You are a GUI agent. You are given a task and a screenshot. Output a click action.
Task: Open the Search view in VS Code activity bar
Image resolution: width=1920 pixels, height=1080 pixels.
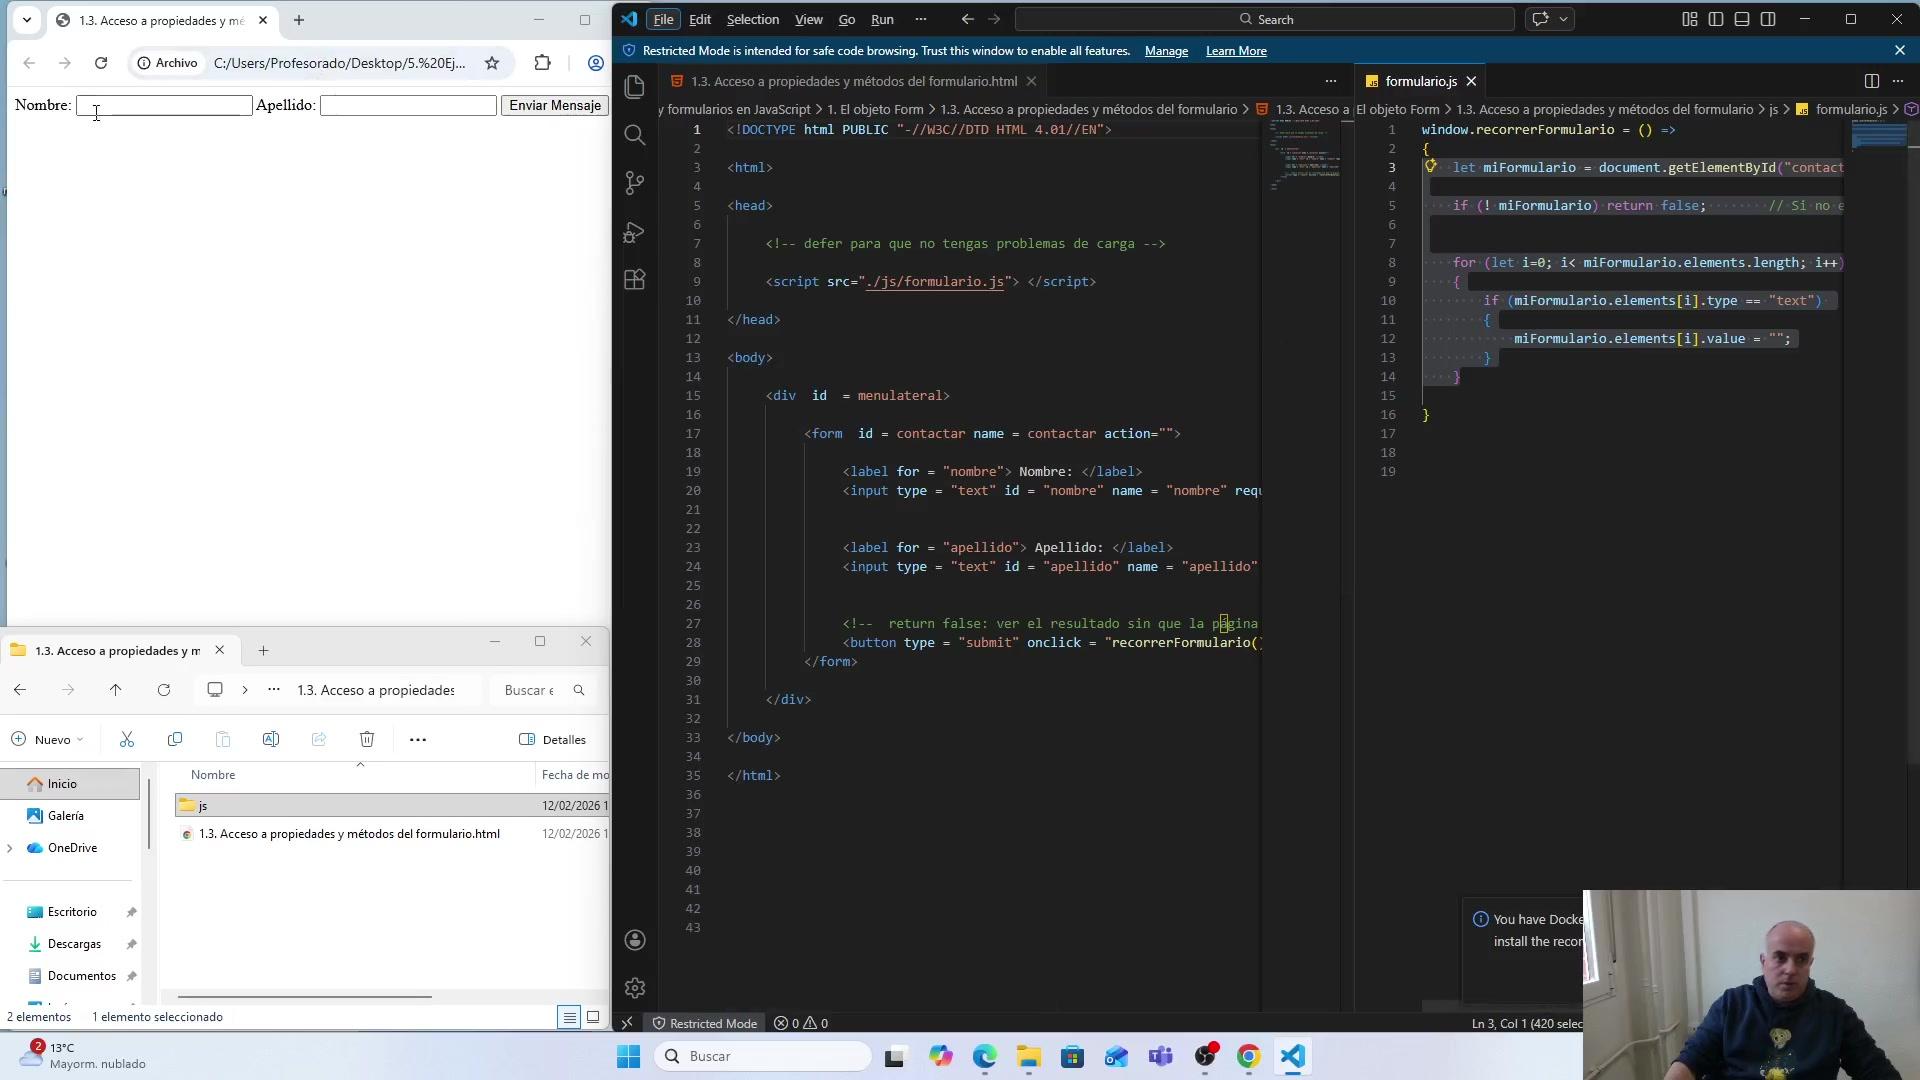tap(634, 135)
